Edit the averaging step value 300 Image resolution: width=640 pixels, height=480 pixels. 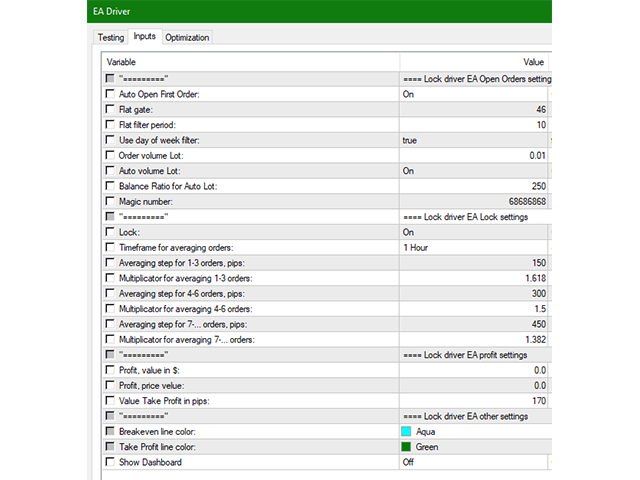point(473,293)
